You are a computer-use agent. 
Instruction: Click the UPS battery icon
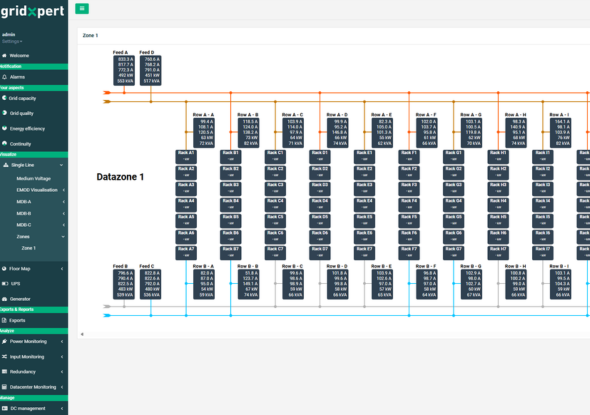(x=5, y=283)
